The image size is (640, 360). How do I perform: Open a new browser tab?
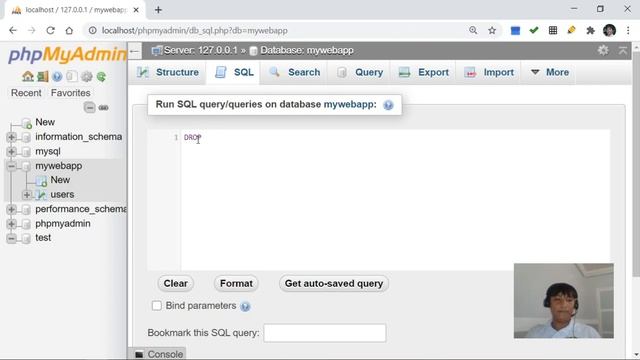(x=158, y=10)
